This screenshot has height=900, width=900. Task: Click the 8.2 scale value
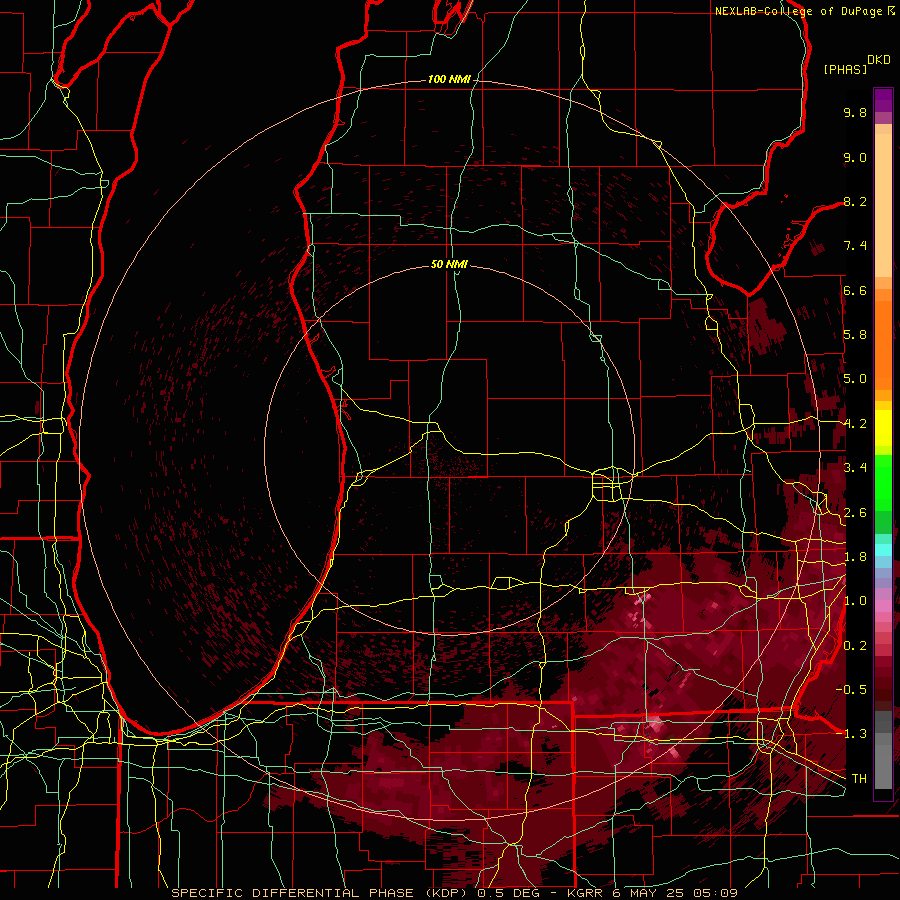(x=855, y=201)
